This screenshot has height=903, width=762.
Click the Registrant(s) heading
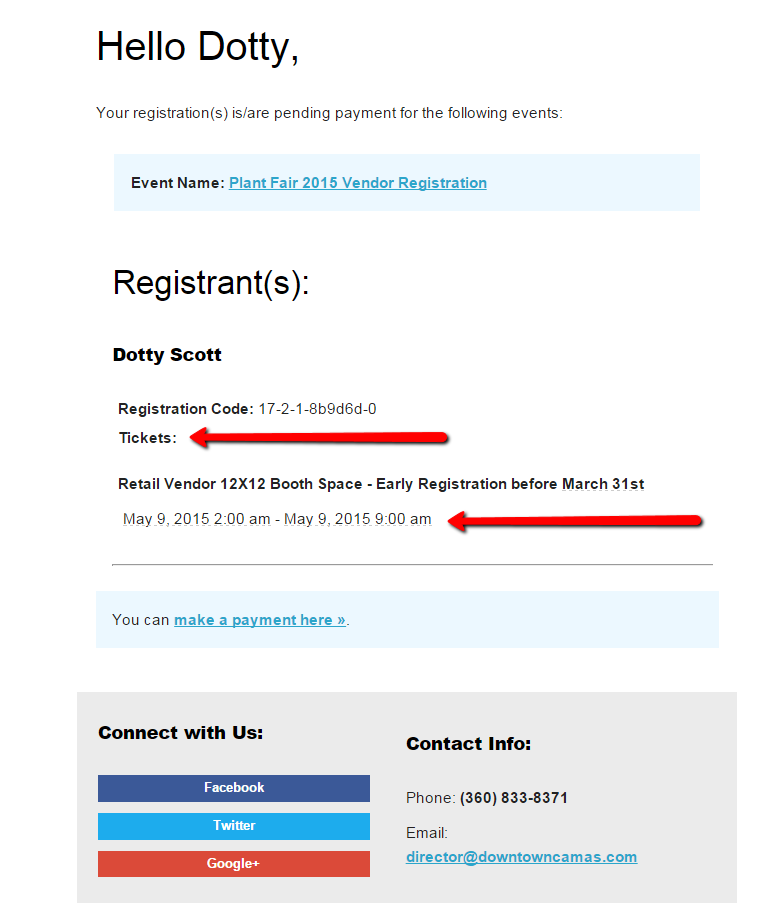pos(211,283)
